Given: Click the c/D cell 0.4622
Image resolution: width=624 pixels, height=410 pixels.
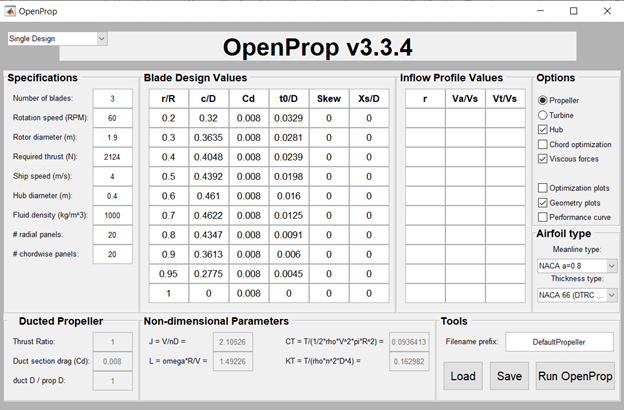Looking at the screenshot, I should click(209, 215).
